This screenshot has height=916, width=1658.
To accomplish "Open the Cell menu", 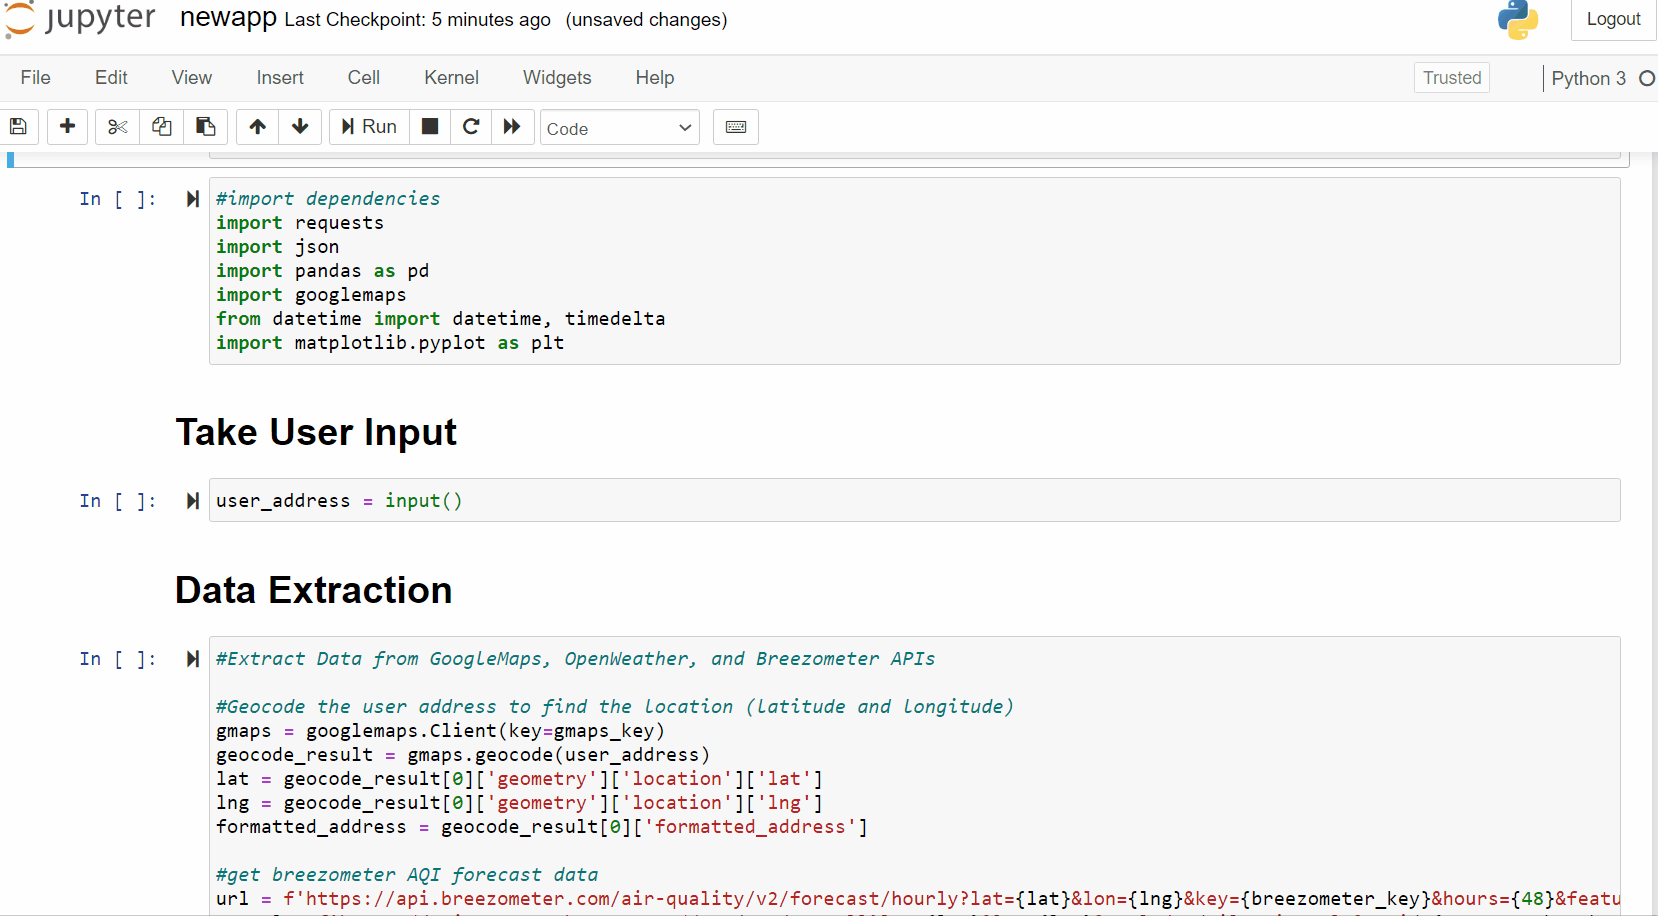I will click(363, 78).
